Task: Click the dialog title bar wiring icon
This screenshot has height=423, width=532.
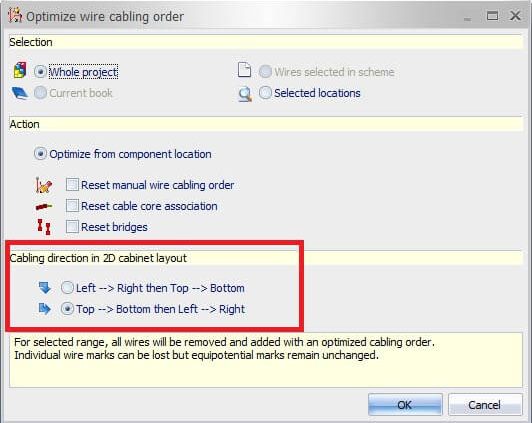Action: pos(15,15)
